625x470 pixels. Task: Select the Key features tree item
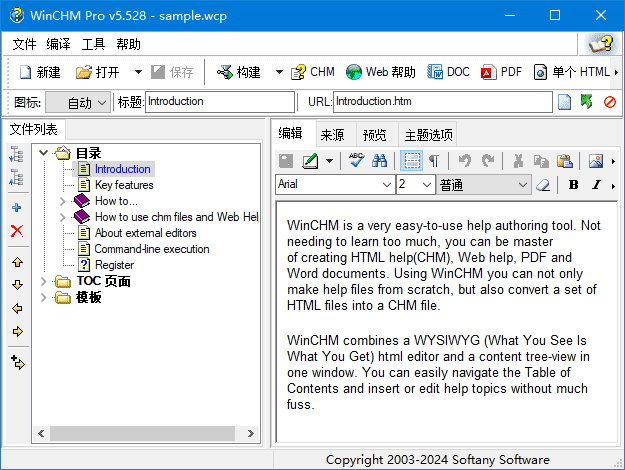coord(124,185)
